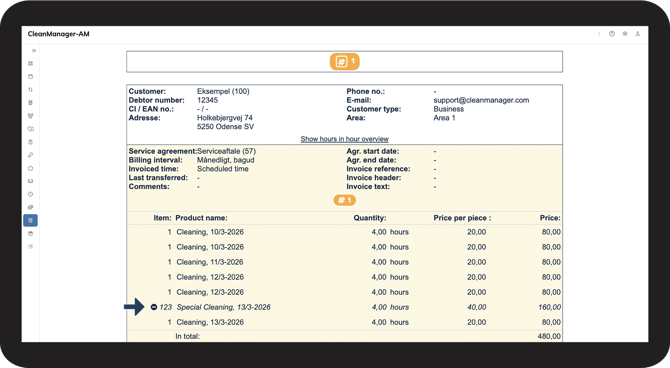
Task: Click '5250 Odense SV' address line
Action: 225,127
